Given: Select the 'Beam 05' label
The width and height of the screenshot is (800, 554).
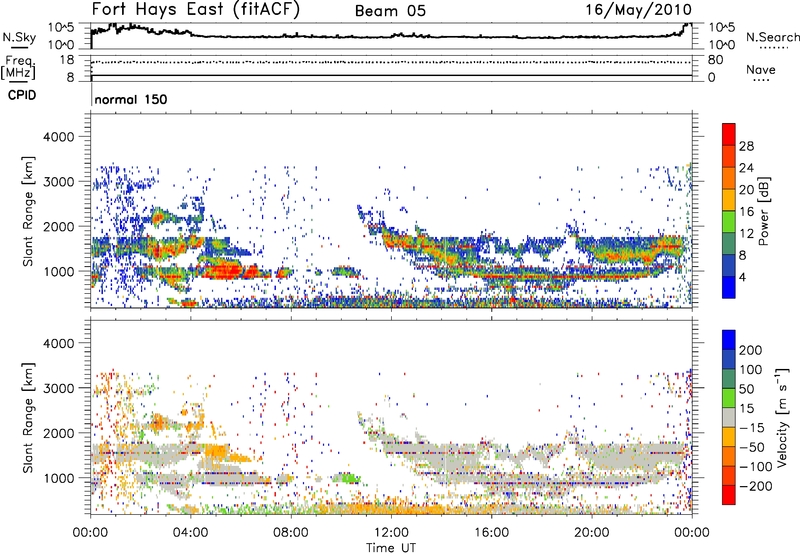Looking at the screenshot, I should pos(390,11).
